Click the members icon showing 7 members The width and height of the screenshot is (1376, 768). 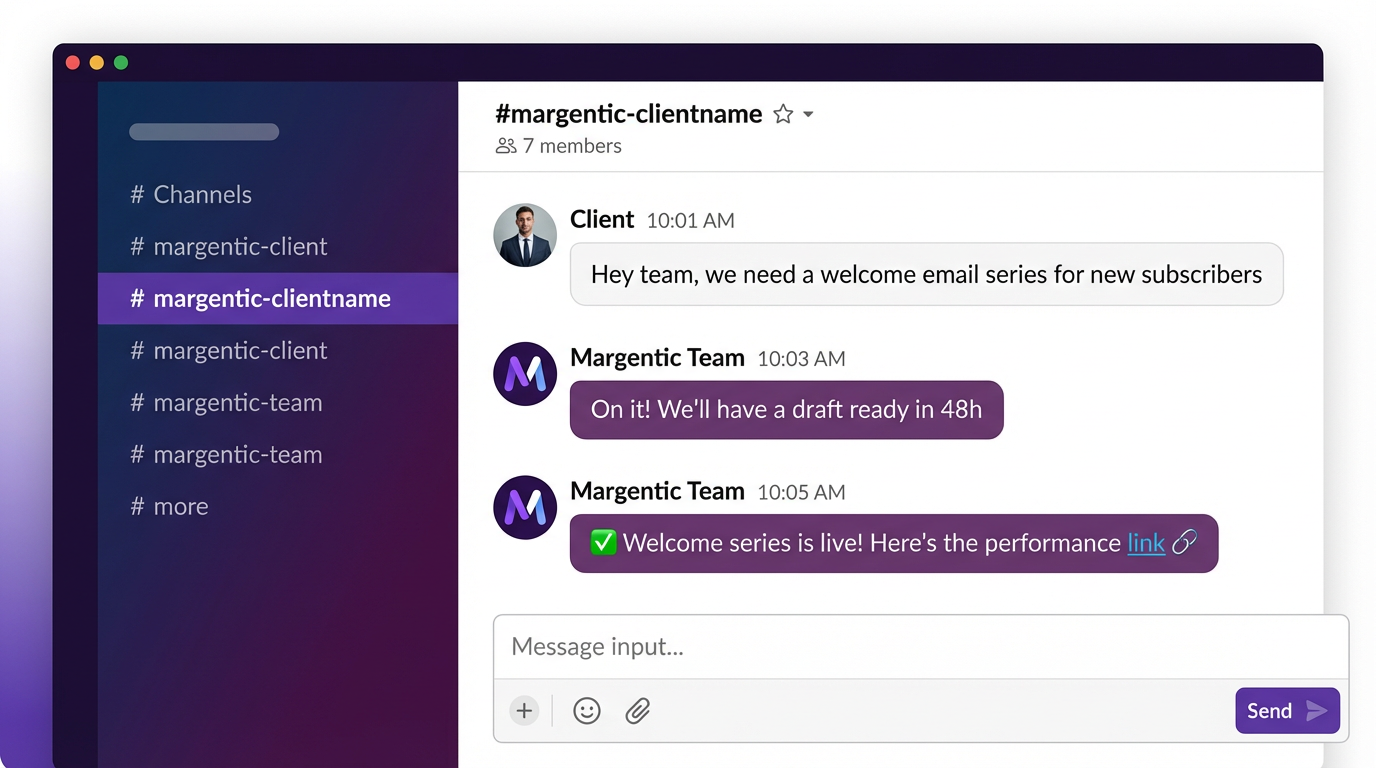[x=504, y=145]
